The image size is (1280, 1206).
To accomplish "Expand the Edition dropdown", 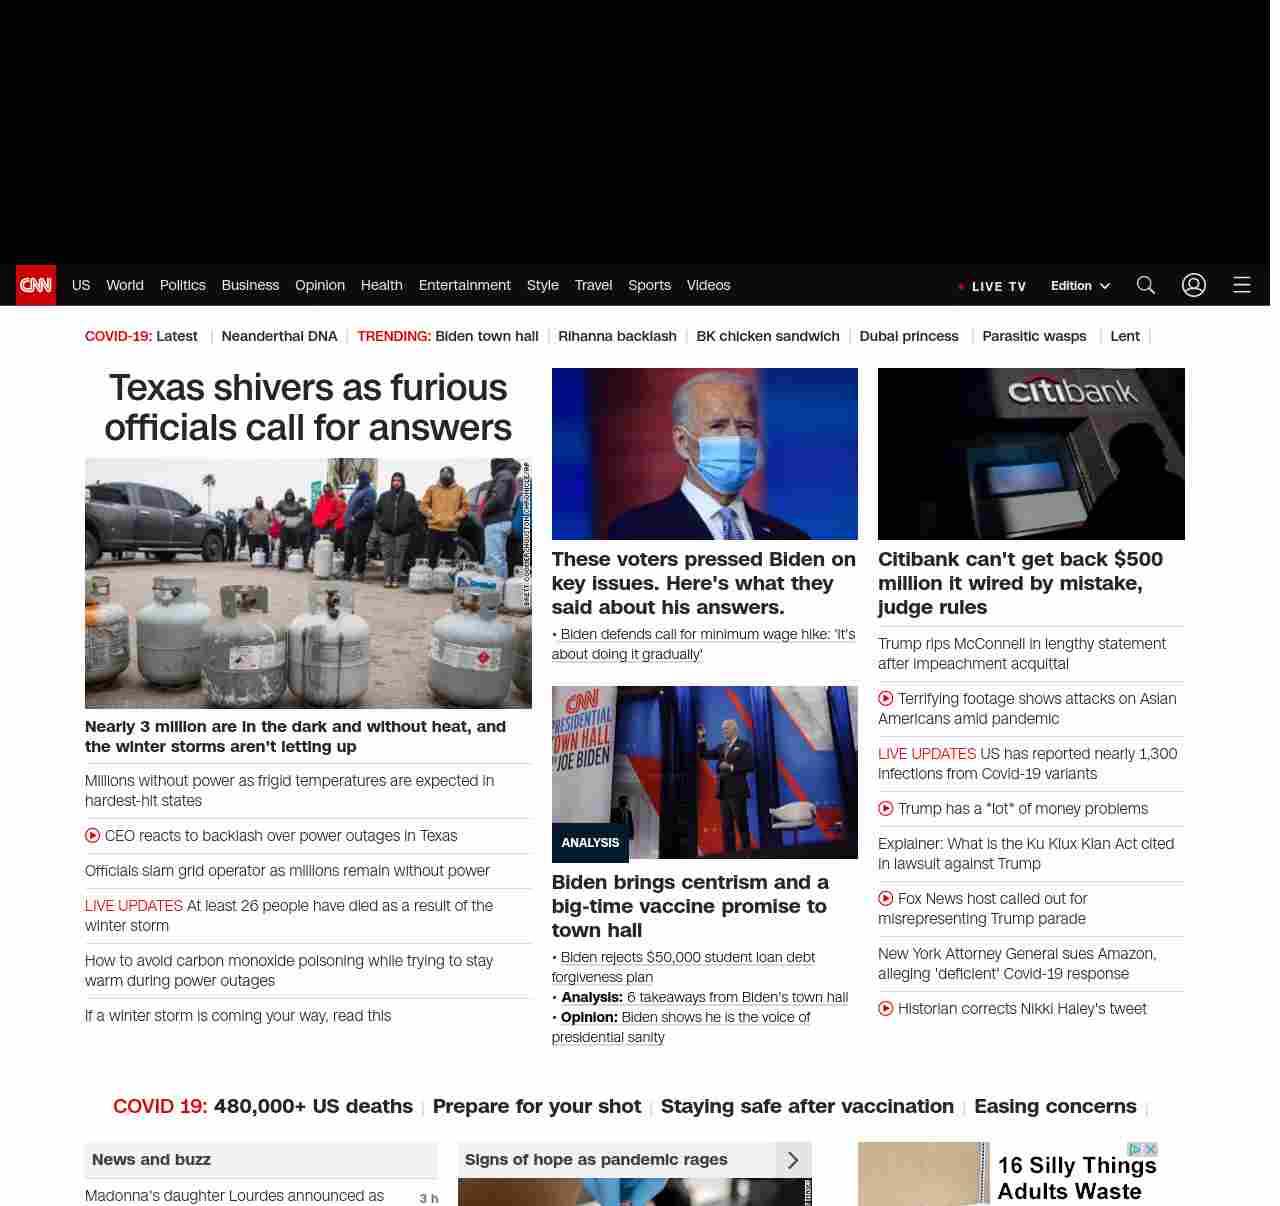I will [1080, 286].
